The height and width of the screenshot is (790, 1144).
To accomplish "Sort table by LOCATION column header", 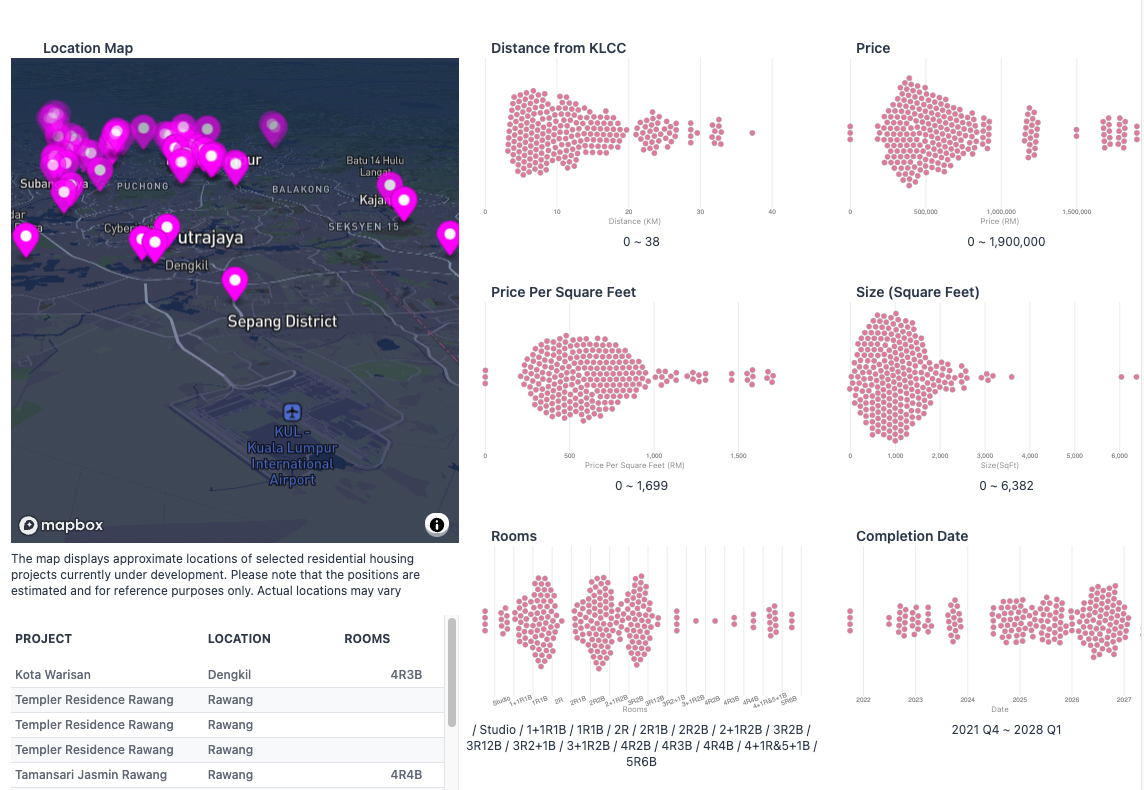I will point(239,639).
